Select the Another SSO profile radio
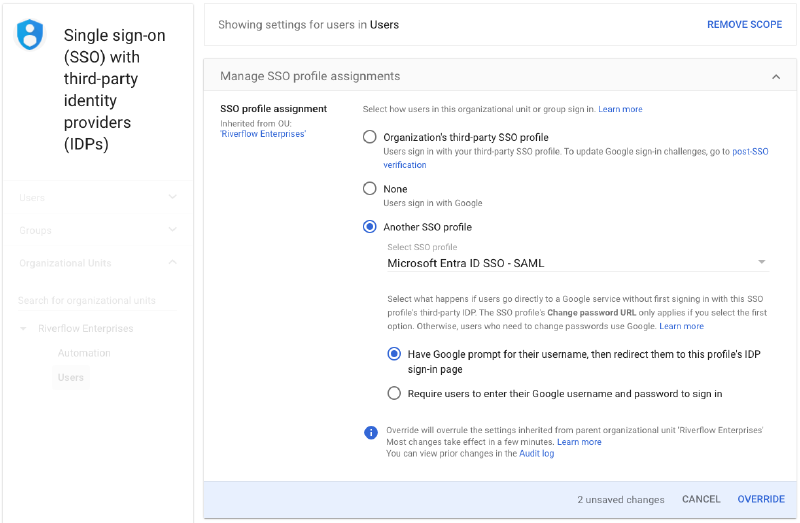Screen dimensions: 800x523 click(x=369, y=227)
